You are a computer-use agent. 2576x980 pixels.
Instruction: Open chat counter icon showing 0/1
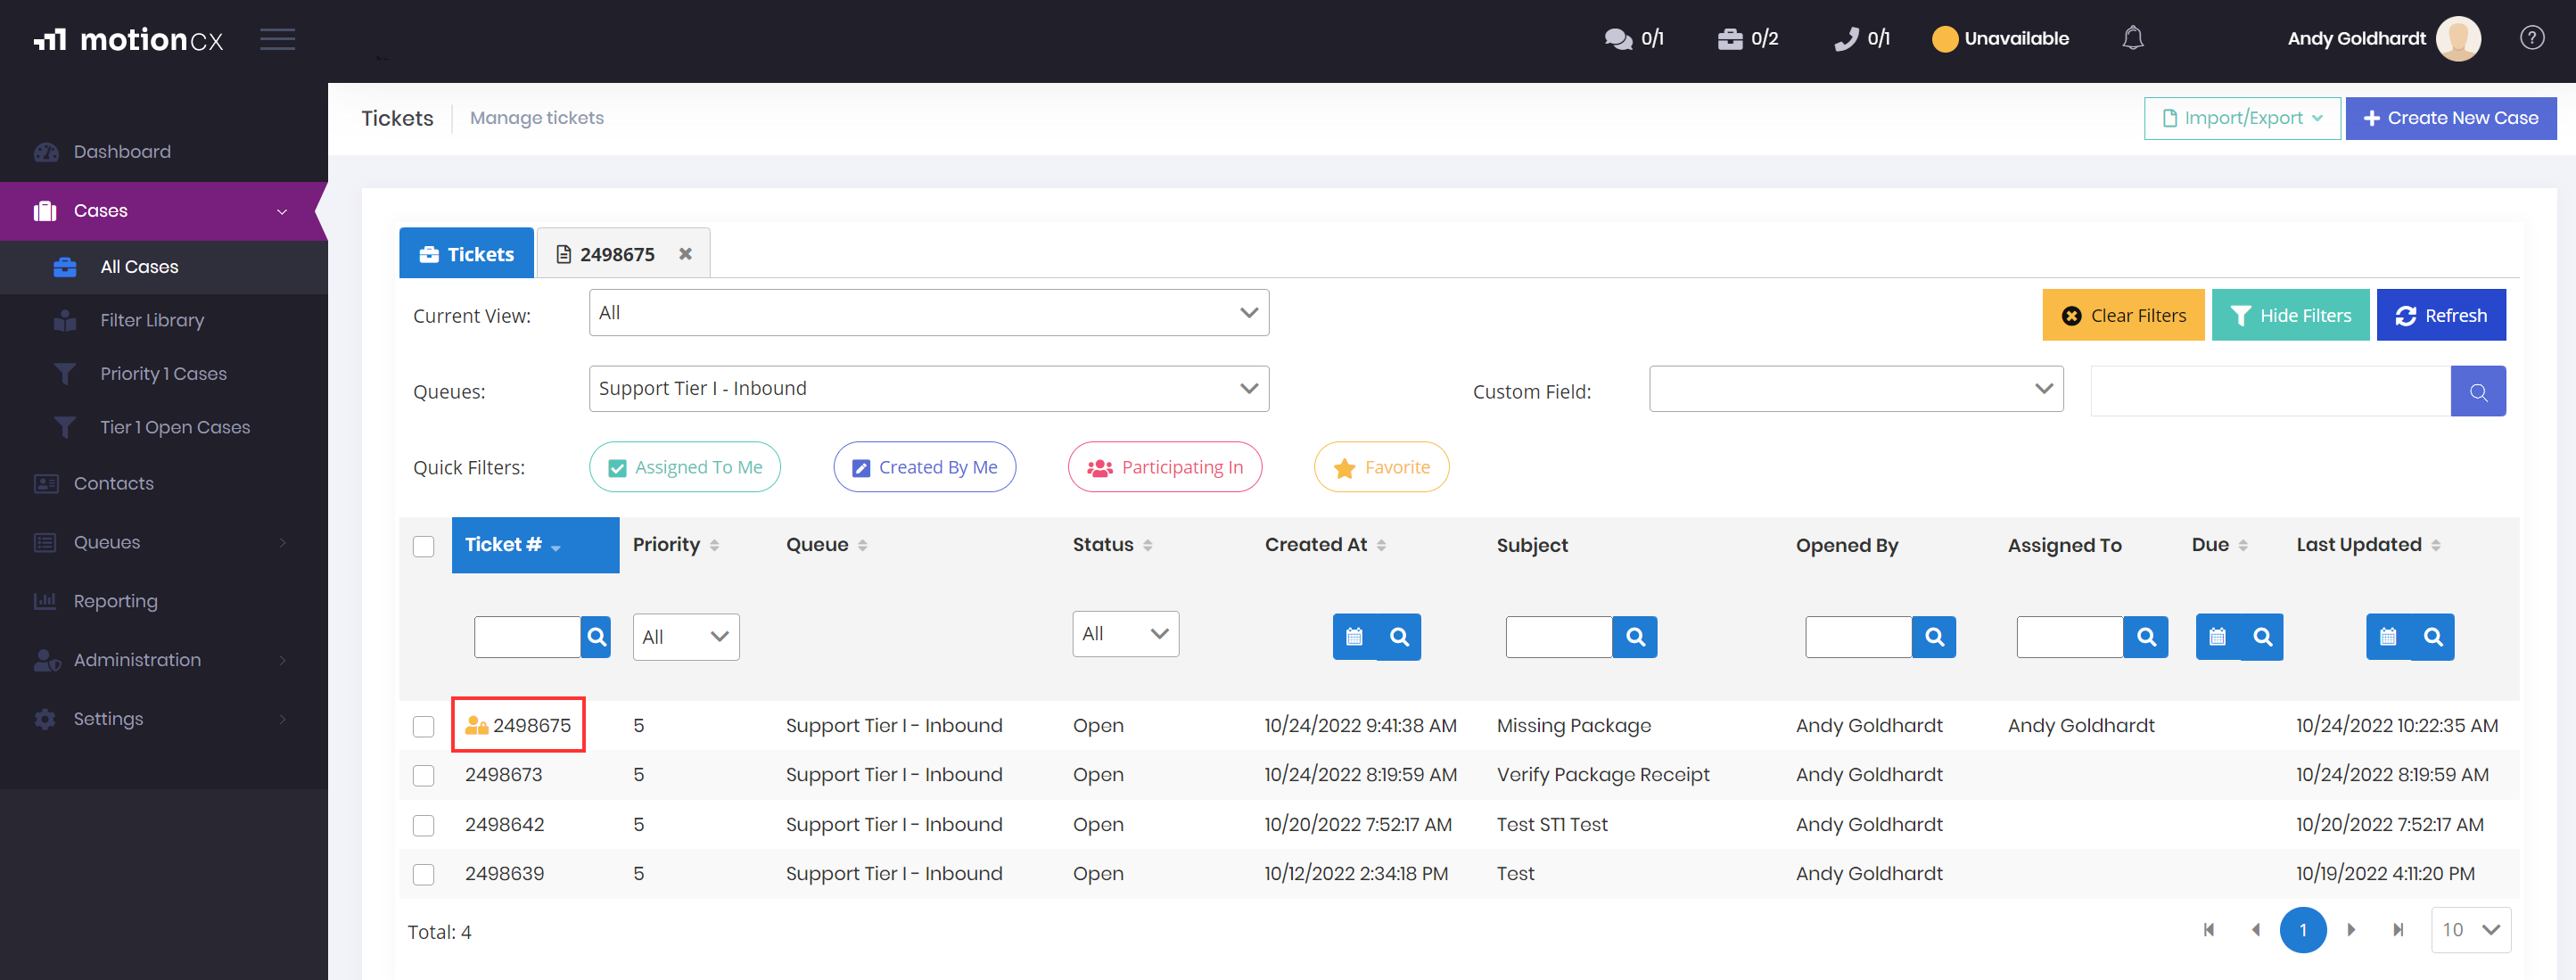click(1633, 39)
